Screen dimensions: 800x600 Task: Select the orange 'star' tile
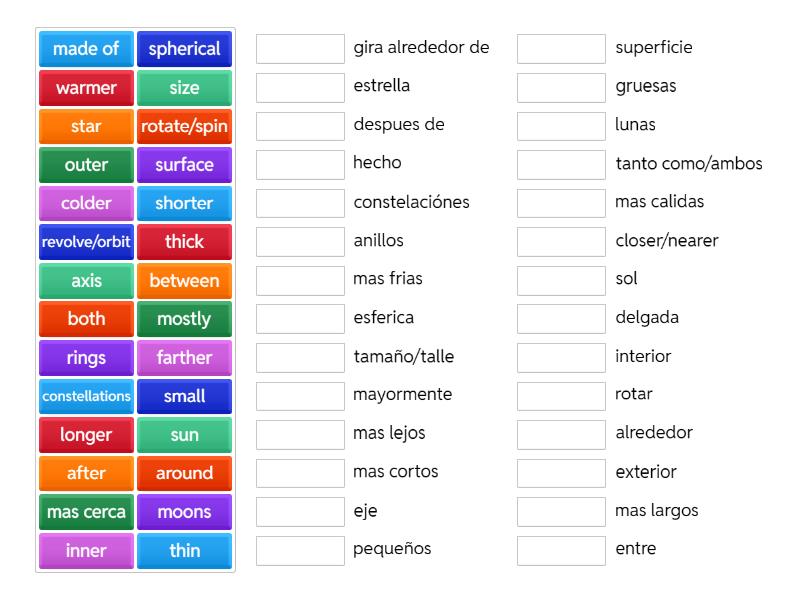(x=86, y=126)
